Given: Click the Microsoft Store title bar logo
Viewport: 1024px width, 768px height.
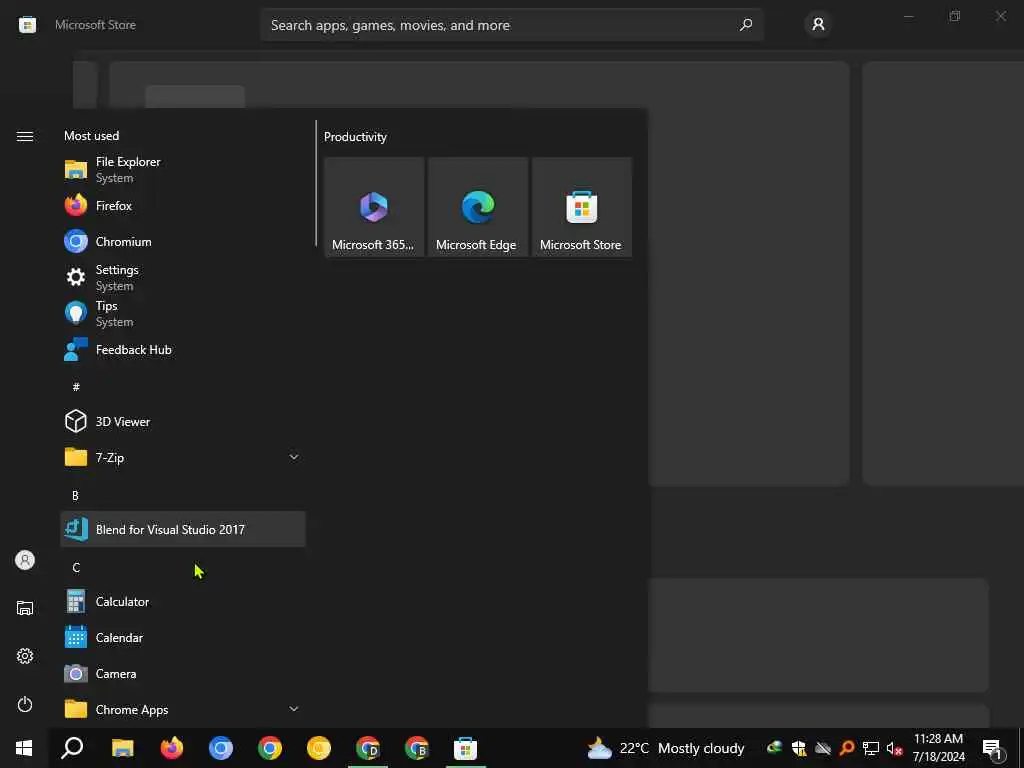Looking at the screenshot, I should pyautogui.click(x=27, y=25).
